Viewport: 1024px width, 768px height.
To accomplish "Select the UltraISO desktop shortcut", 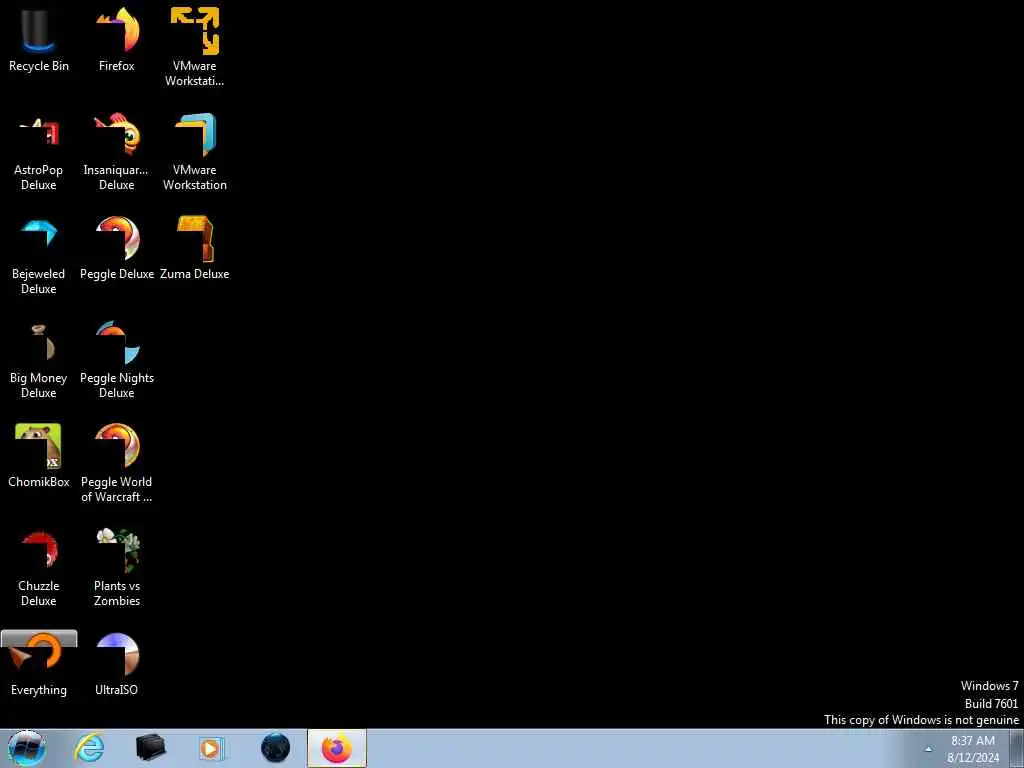I will 117,664.
